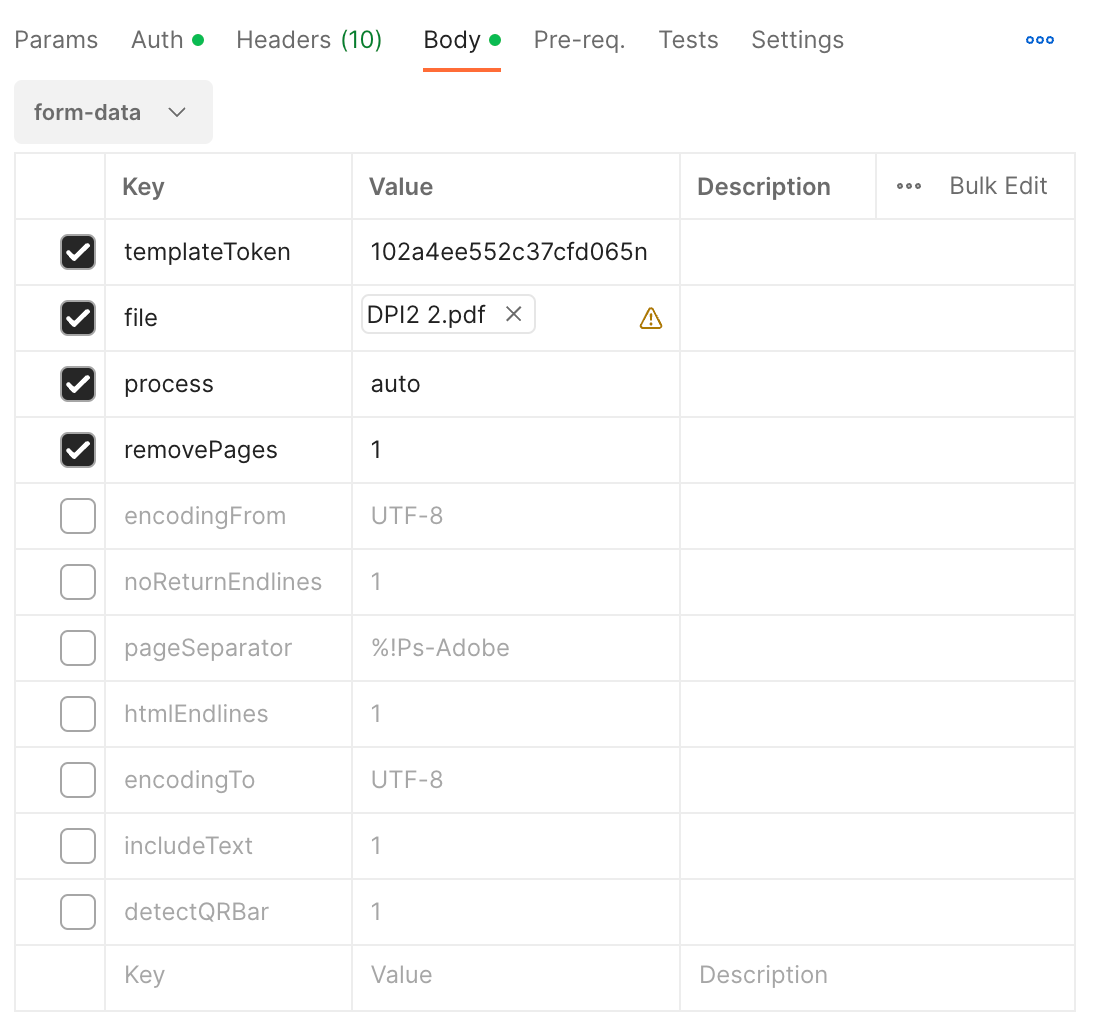Click the encodingTo value 'UTF-8'
The image size is (1106, 1030).
coord(407,780)
